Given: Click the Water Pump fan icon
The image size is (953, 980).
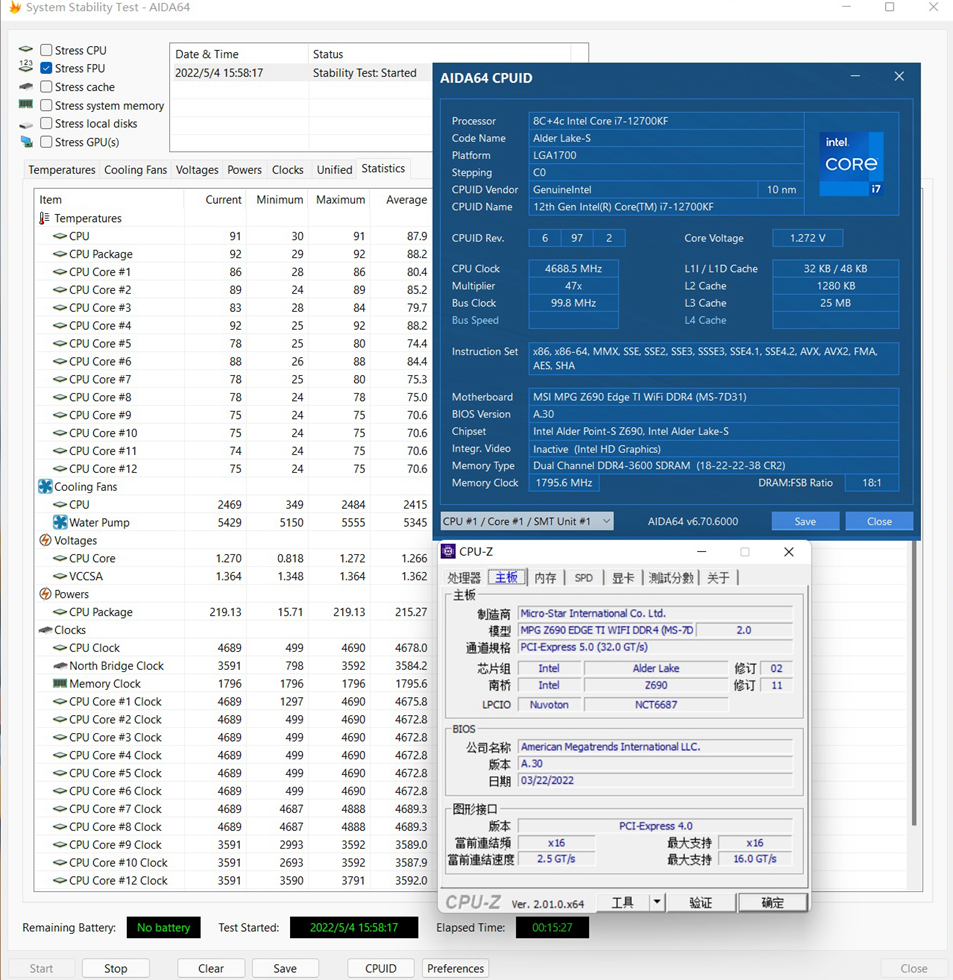Looking at the screenshot, I should tap(60, 523).
